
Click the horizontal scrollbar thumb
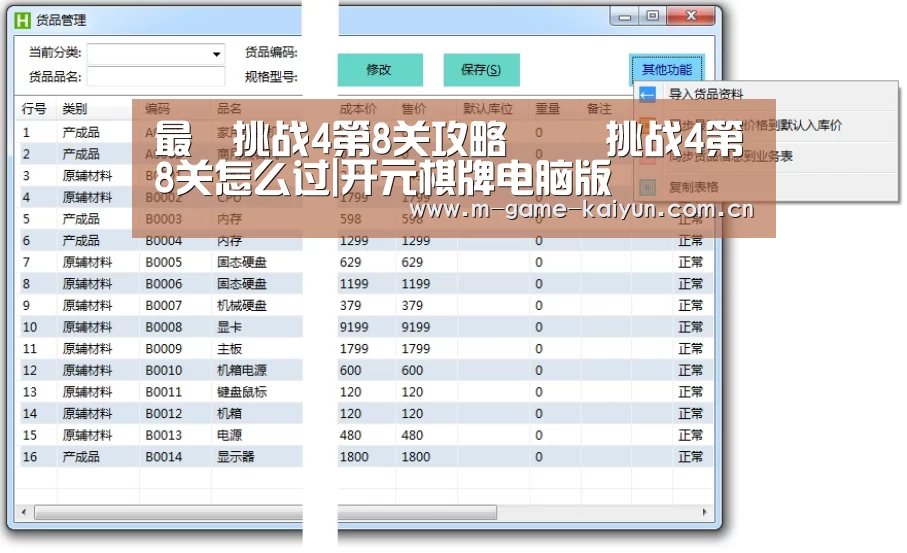tap(266, 512)
